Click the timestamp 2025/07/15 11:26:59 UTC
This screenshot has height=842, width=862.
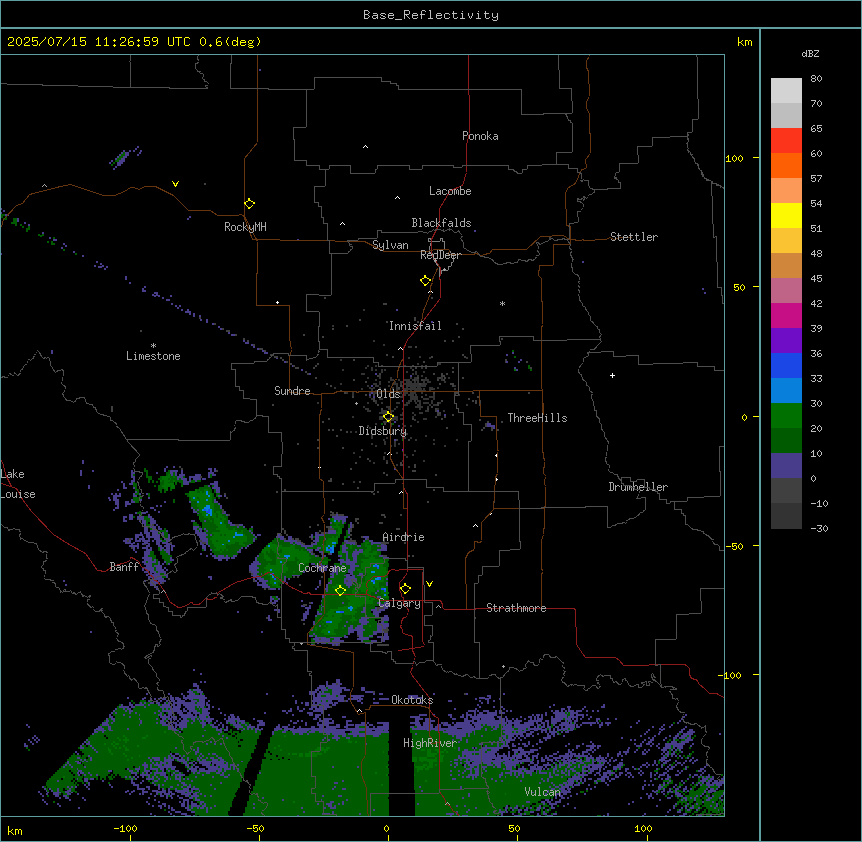click(99, 42)
